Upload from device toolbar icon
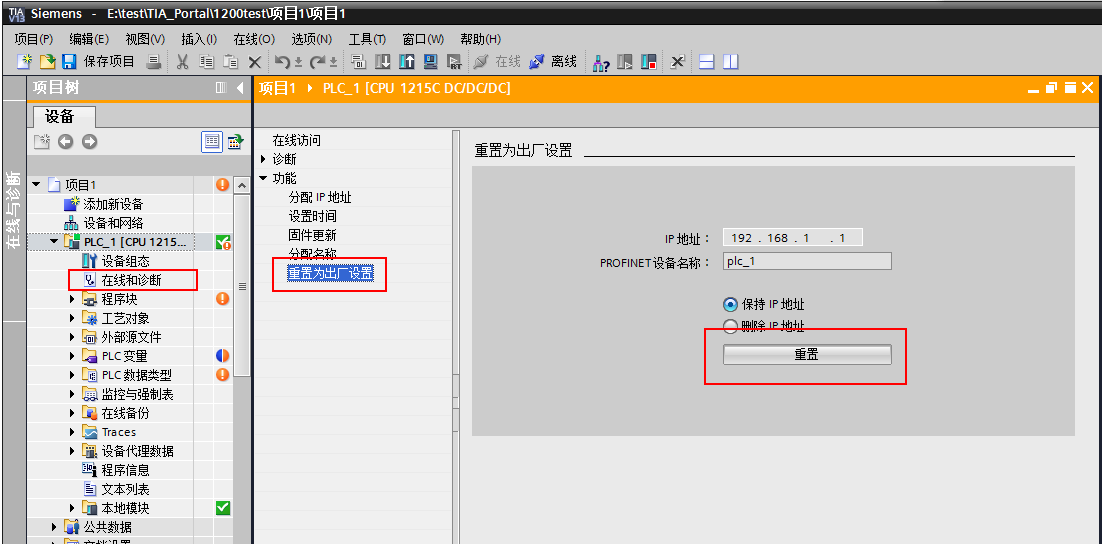 pos(407,62)
